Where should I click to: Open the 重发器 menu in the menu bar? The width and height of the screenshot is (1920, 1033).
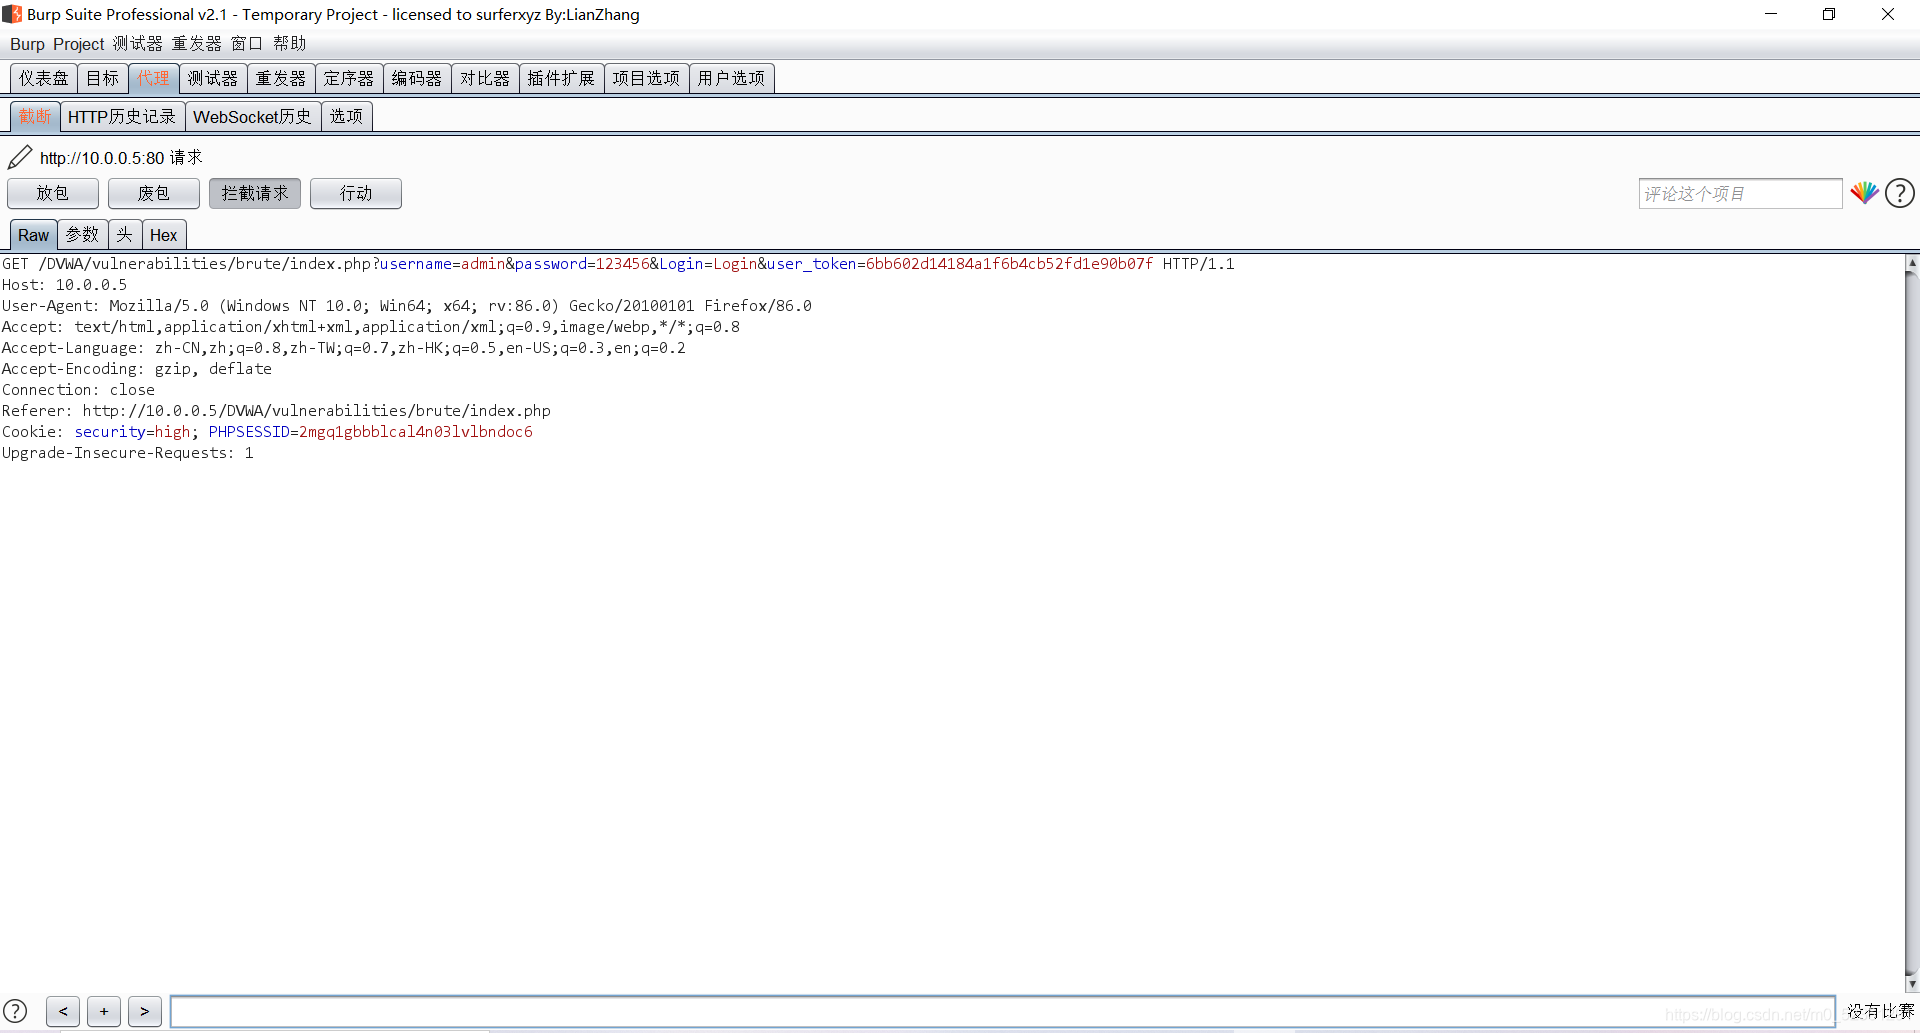click(197, 44)
